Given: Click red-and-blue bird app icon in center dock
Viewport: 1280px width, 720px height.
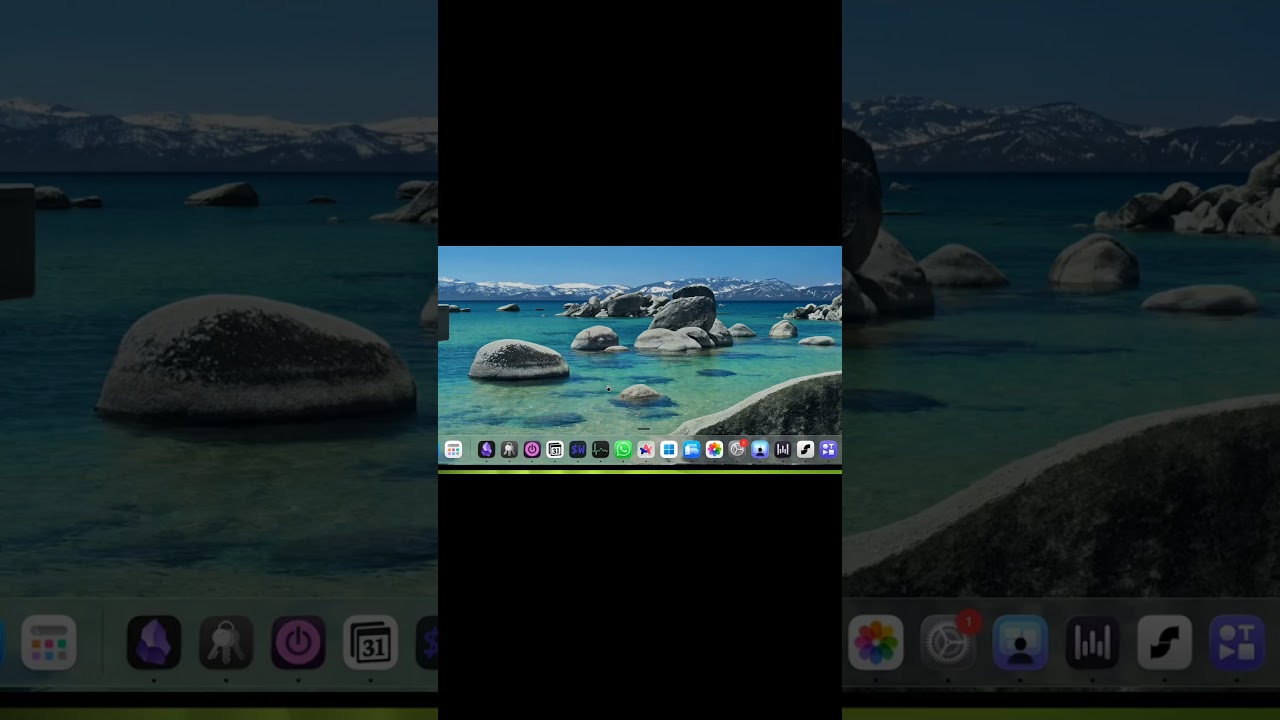Looking at the screenshot, I should click(646, 450).
